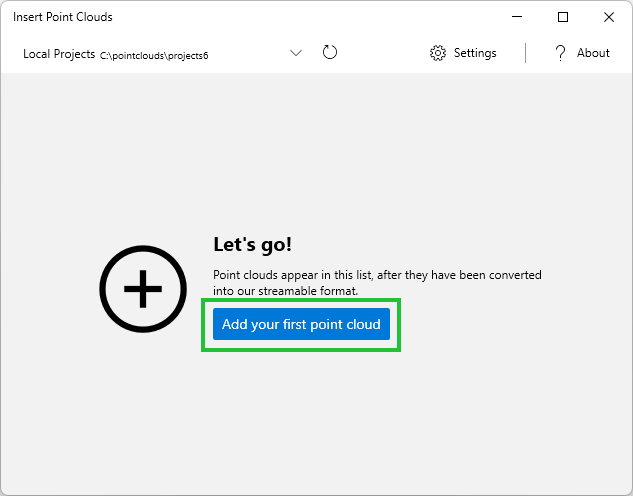Screen dimensions: 633x496
Task: Maximize the Insert Point Clouds window
Action: click(563, 17)
